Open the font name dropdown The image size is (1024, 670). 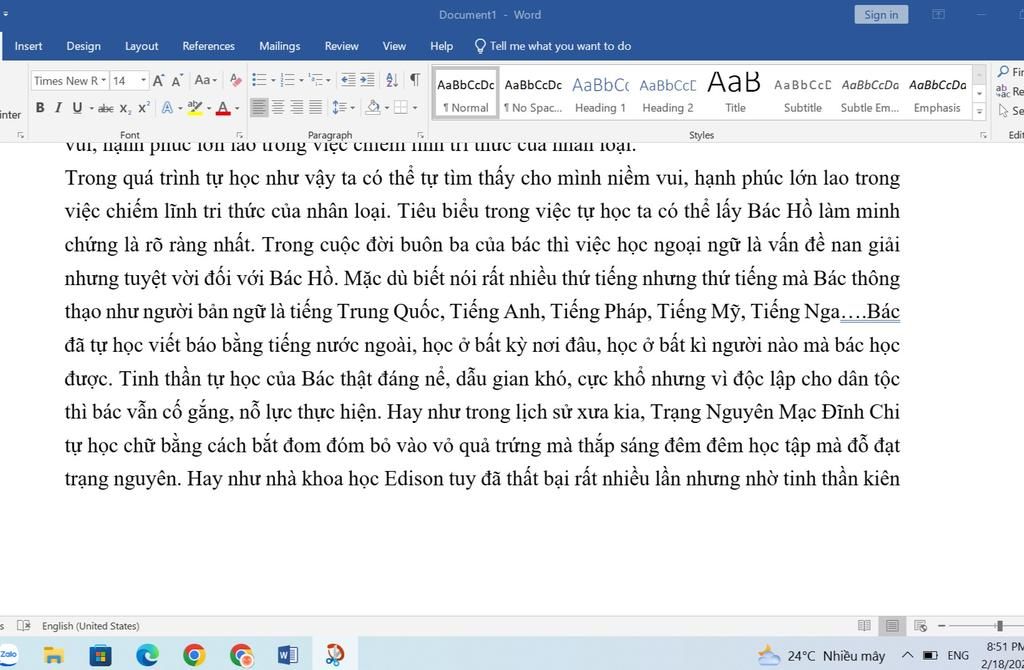(x=103, y=80)
